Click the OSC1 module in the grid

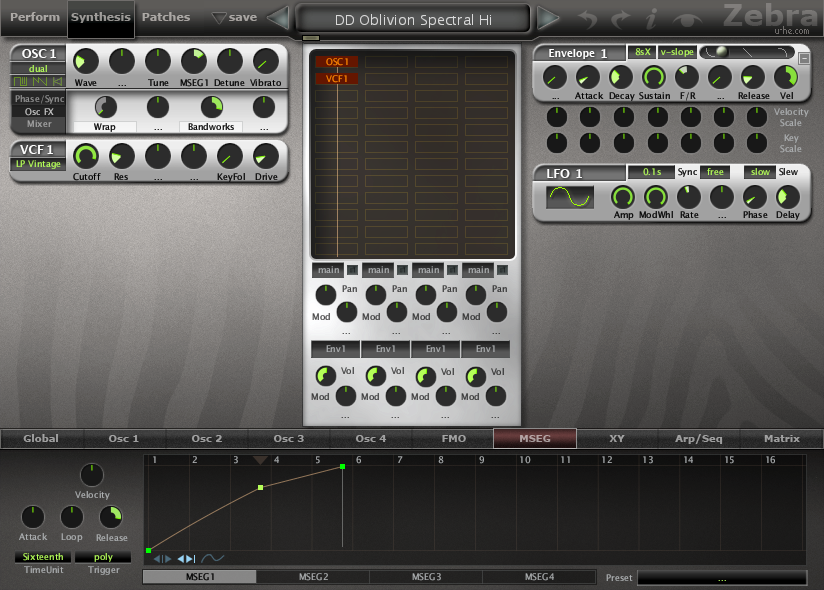pyautogui.click(x=336, y=62)
